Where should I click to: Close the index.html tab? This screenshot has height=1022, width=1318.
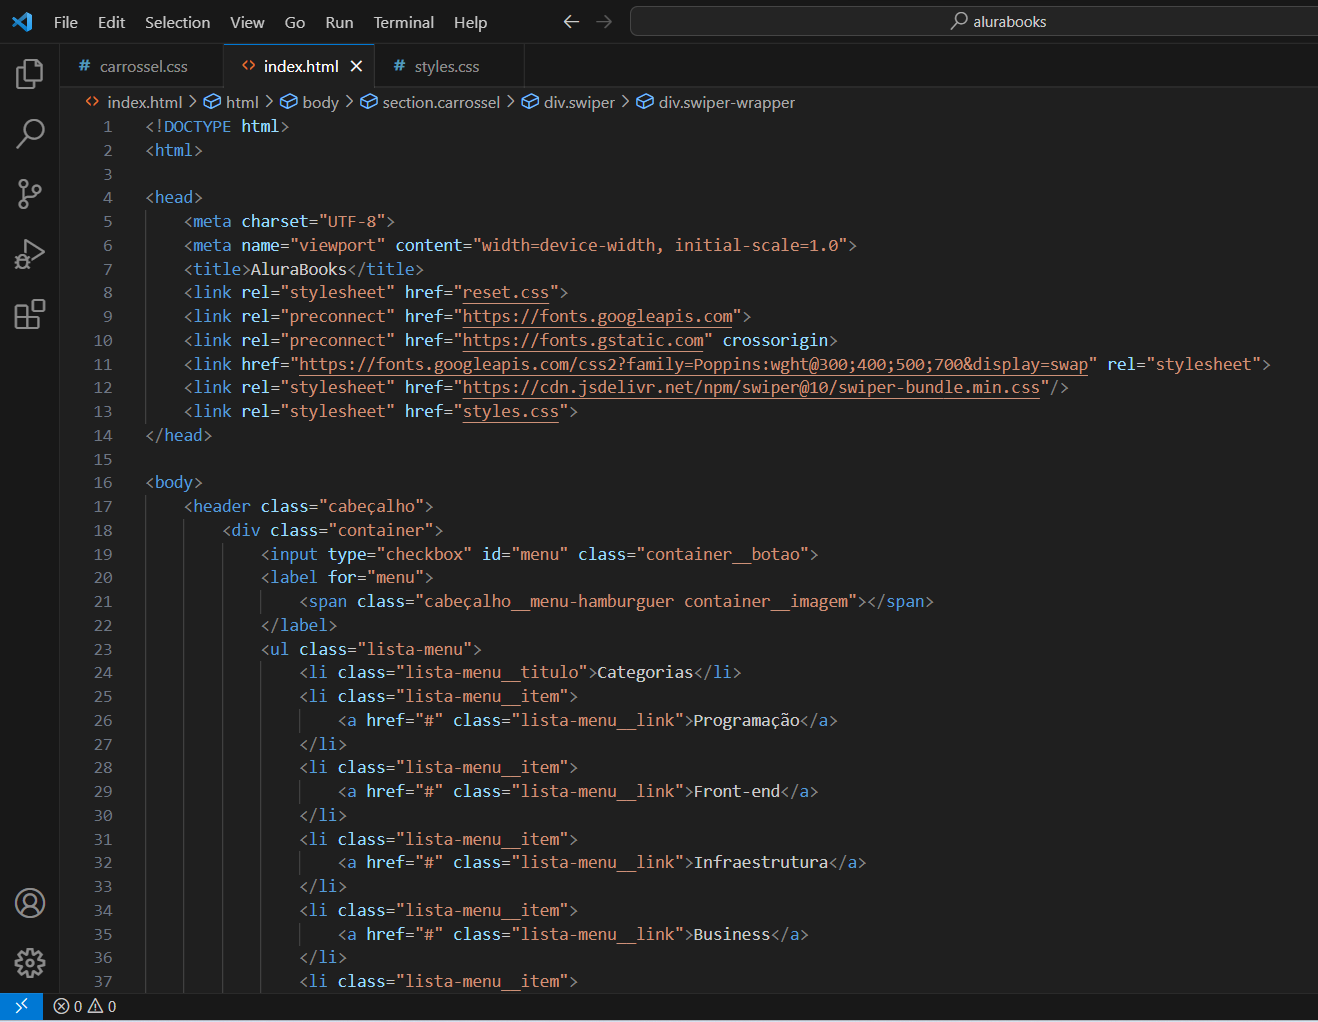[x=356, y=66]
